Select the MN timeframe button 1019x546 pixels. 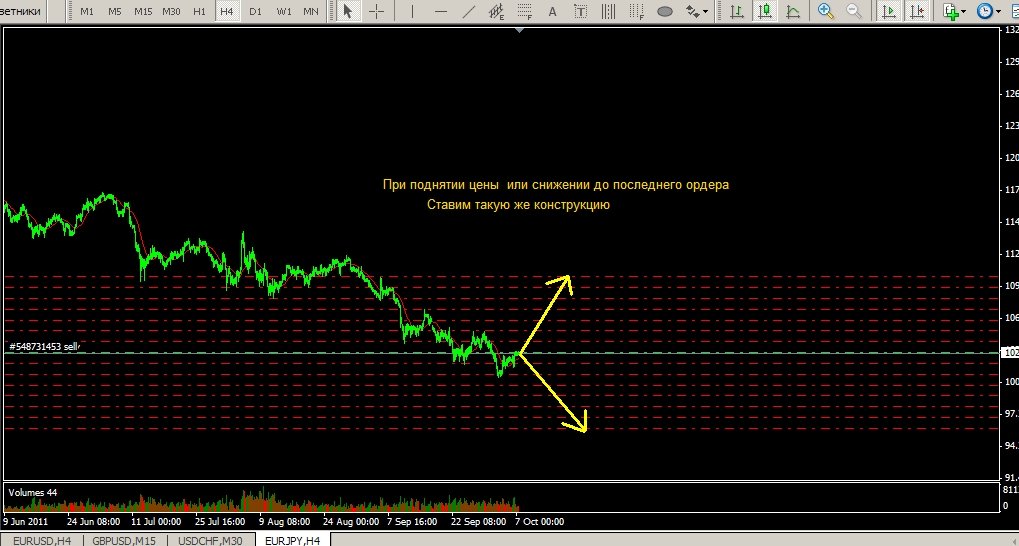(311, 11)
